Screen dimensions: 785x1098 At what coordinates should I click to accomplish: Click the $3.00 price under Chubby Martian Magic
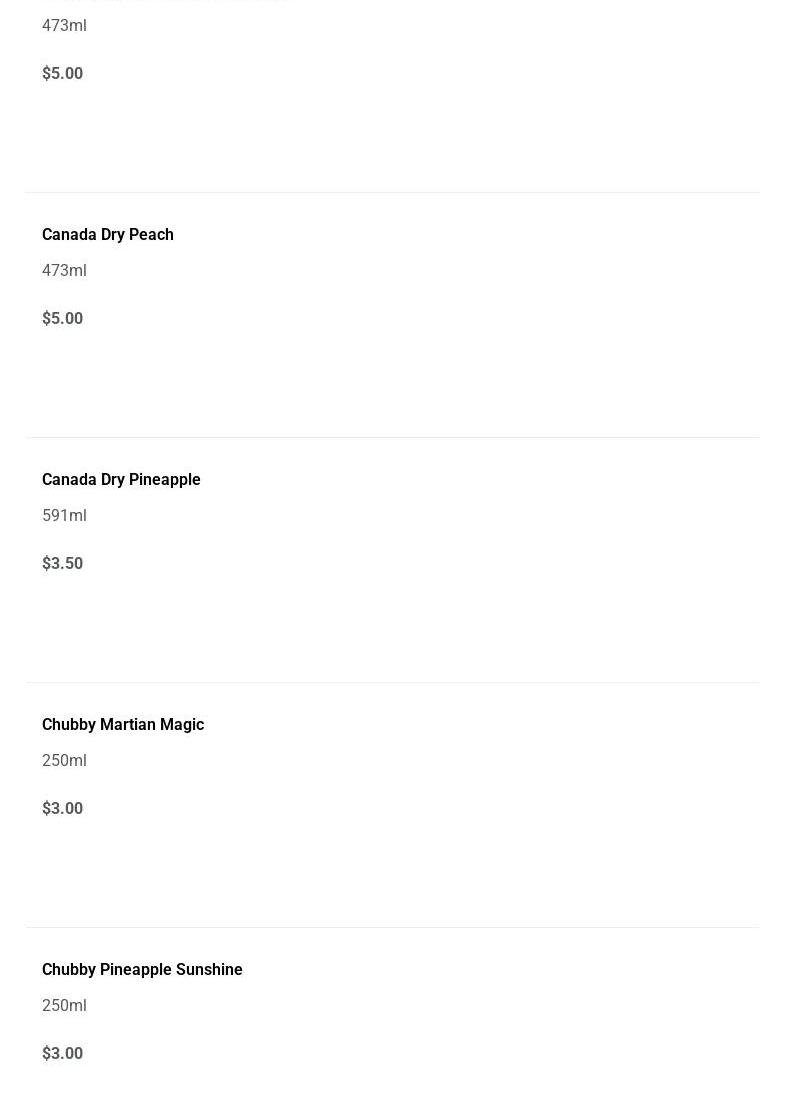coord(62,809)
